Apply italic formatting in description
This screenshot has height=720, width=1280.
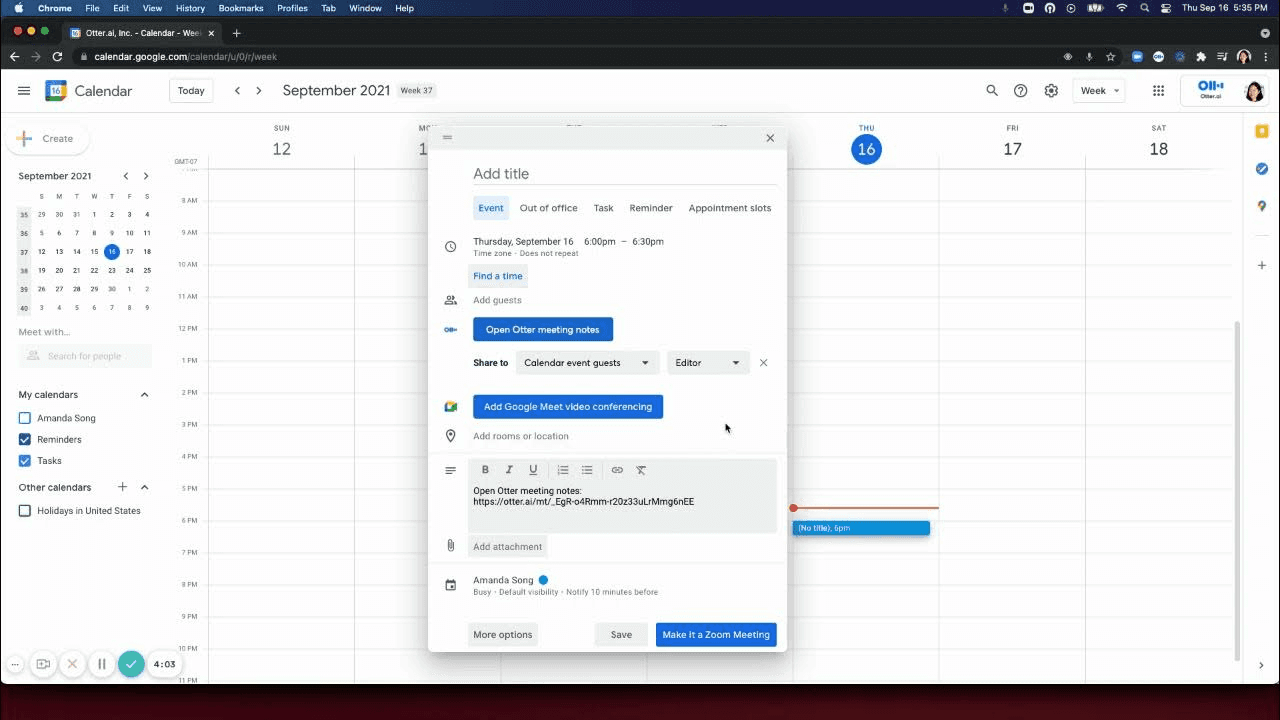click(509, 470)
